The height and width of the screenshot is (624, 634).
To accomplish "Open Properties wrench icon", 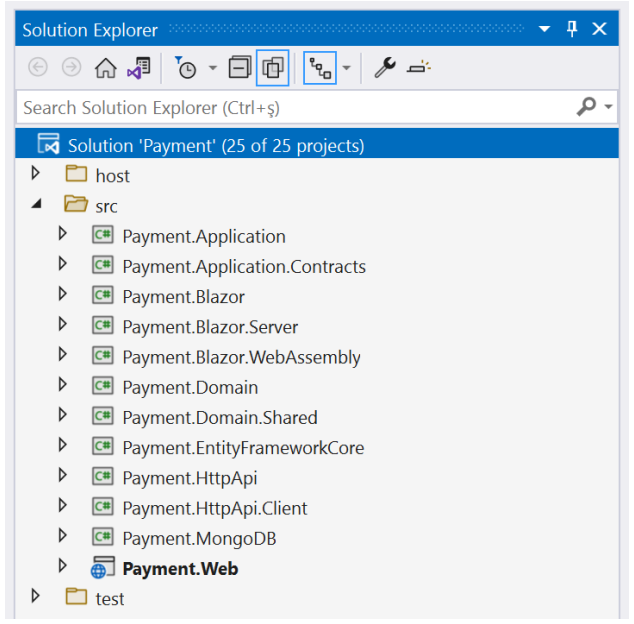I will (x=385, y=68).
